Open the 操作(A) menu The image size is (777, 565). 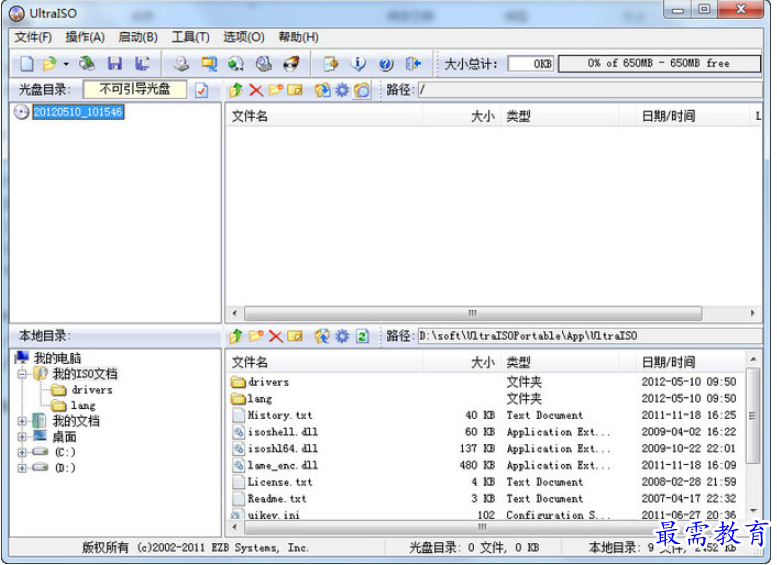(85, 37)
